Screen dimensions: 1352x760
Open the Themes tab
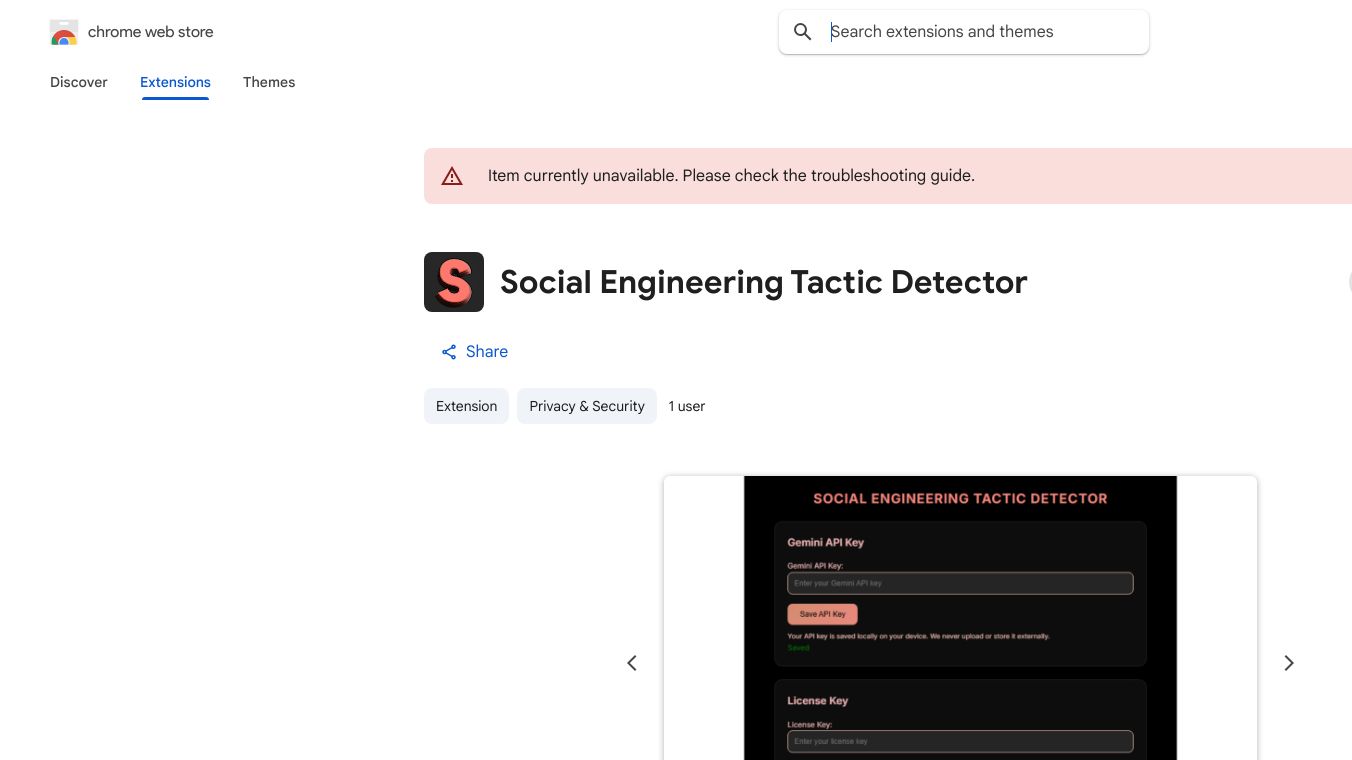269,82
